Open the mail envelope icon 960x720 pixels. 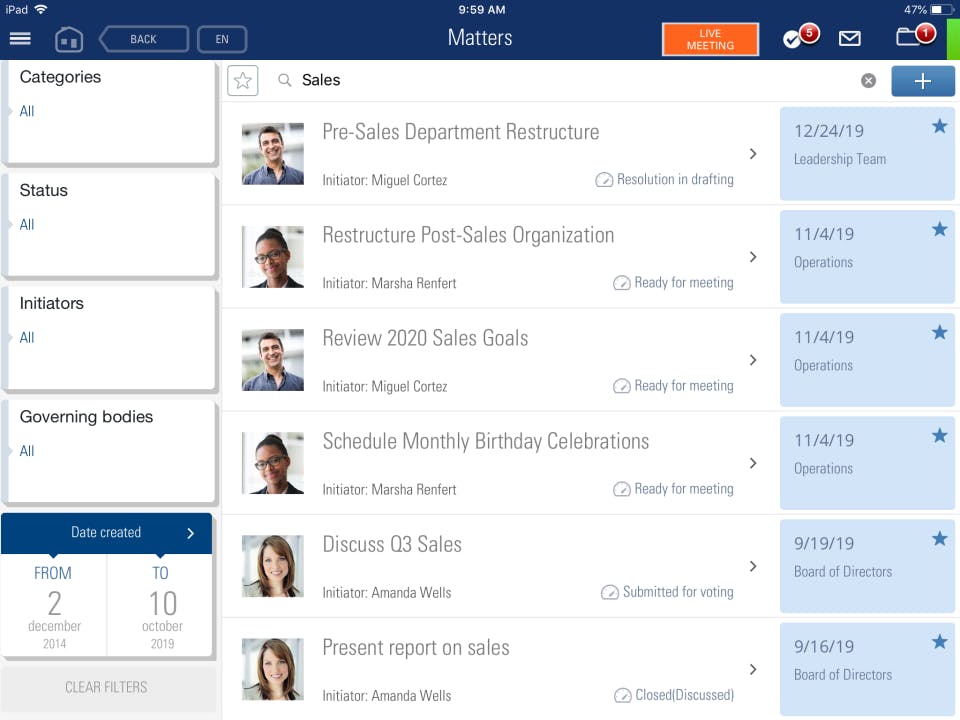[850, 39]
